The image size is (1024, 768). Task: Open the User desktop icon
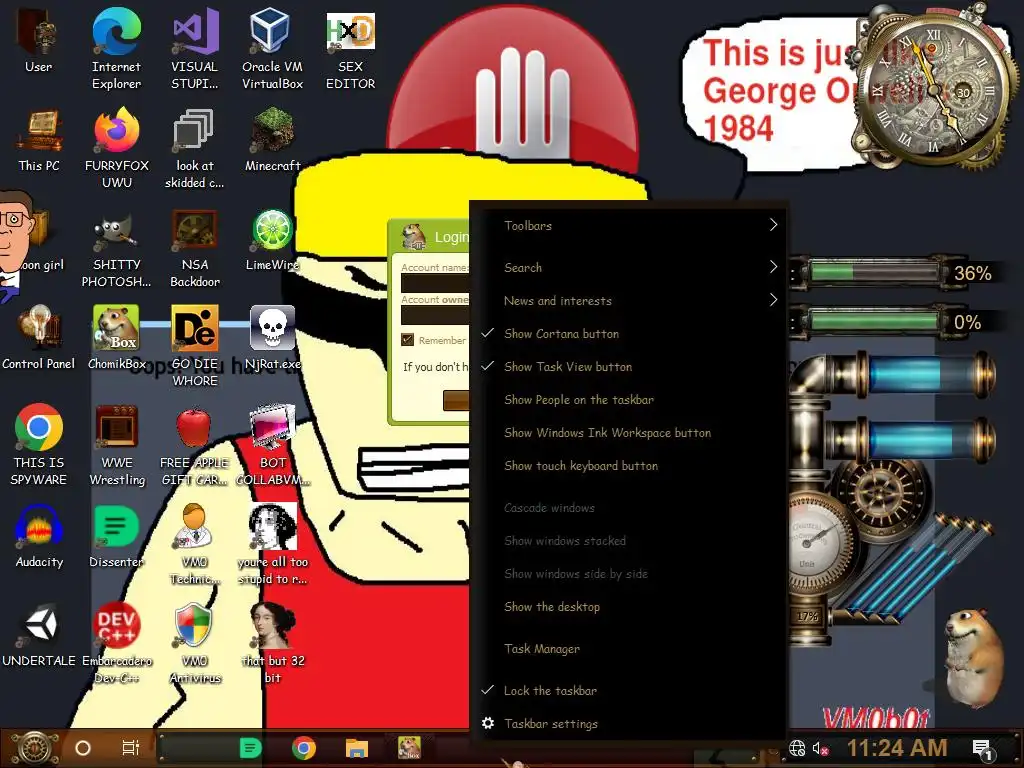tap(38, 40)
